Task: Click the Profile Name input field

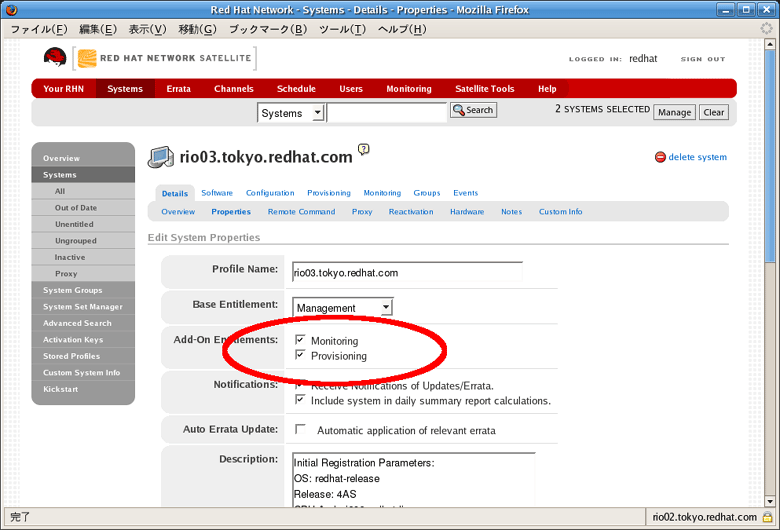Action: [x=407, y=272]
